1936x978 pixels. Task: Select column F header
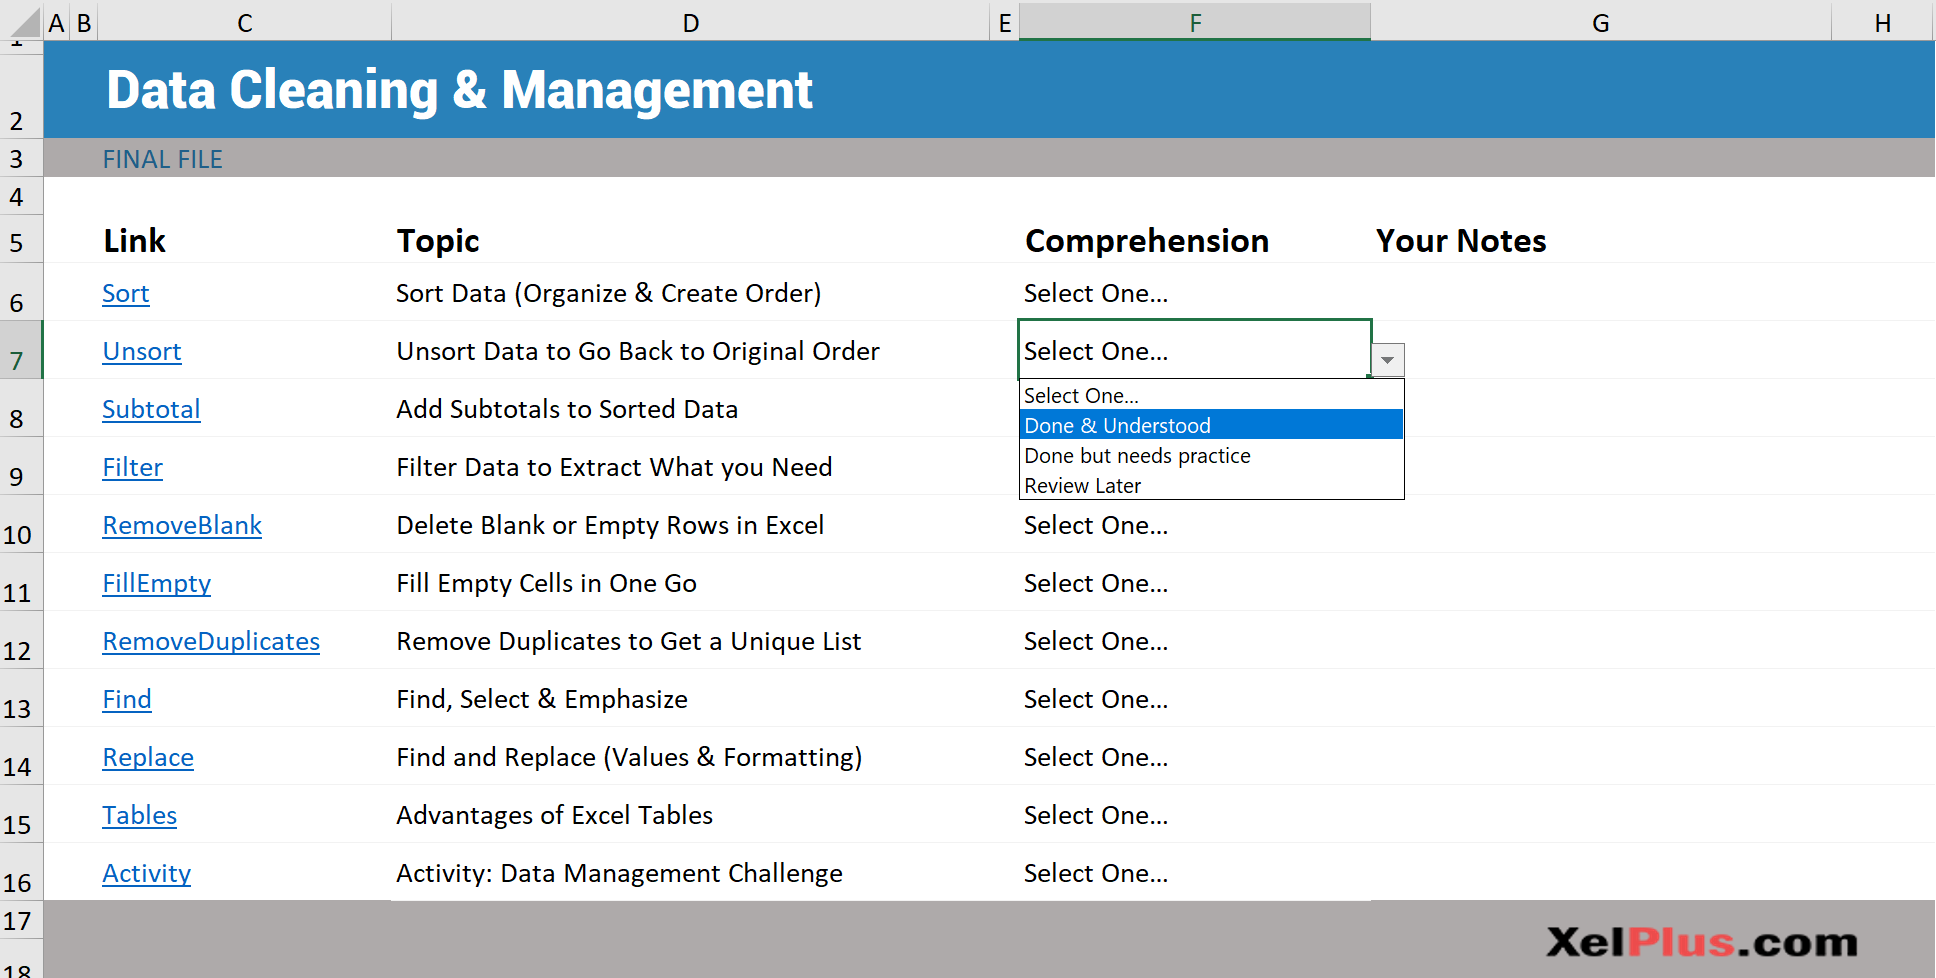click(1195, 22)
